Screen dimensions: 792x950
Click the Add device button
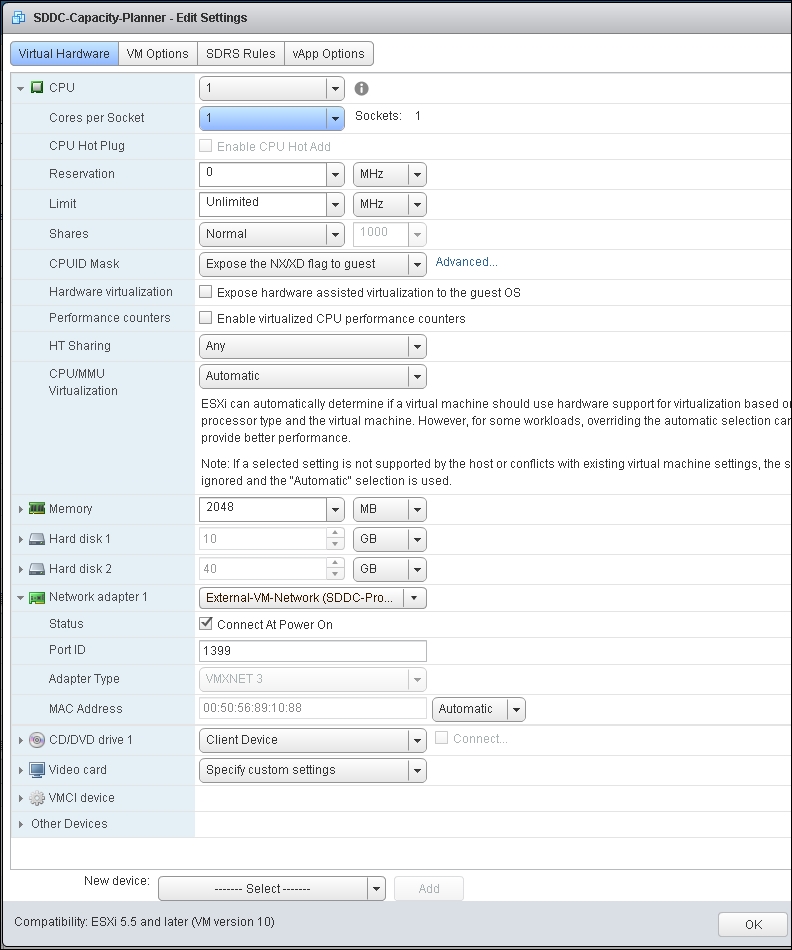(x=429, y=889)
